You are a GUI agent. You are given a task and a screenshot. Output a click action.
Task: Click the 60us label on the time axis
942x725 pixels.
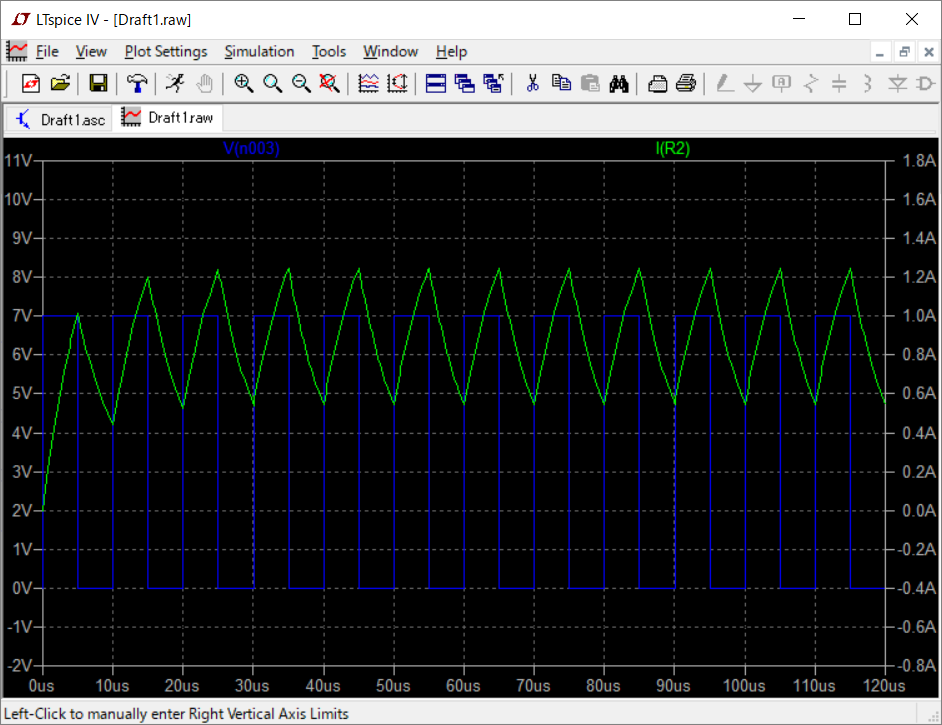463,685
